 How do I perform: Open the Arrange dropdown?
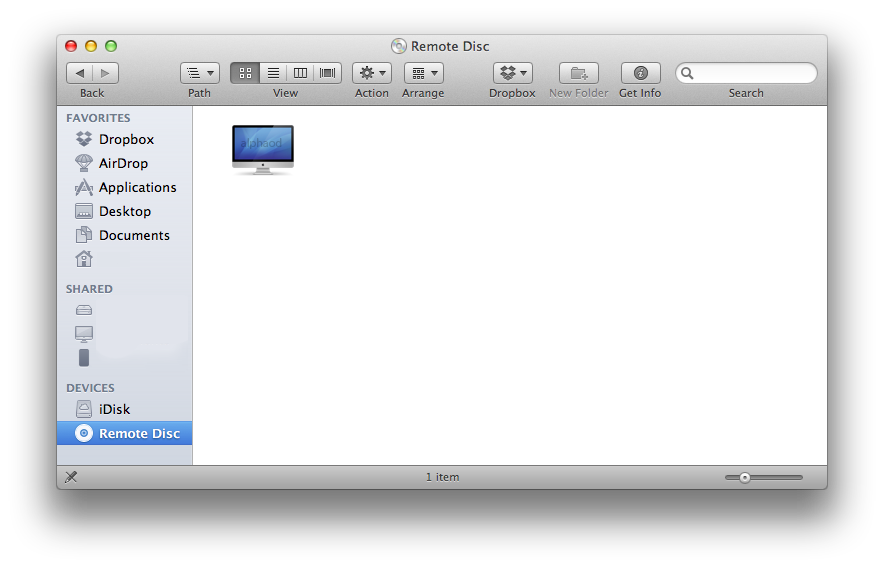(424, 73)
